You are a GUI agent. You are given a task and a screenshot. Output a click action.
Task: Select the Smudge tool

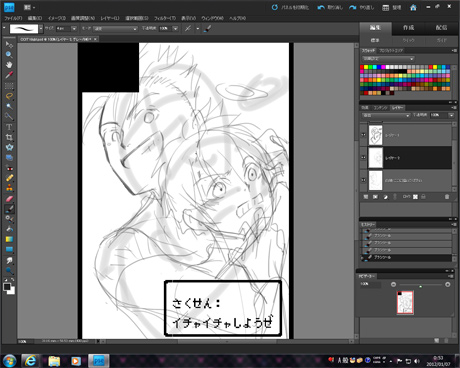(x=9, y=260)
